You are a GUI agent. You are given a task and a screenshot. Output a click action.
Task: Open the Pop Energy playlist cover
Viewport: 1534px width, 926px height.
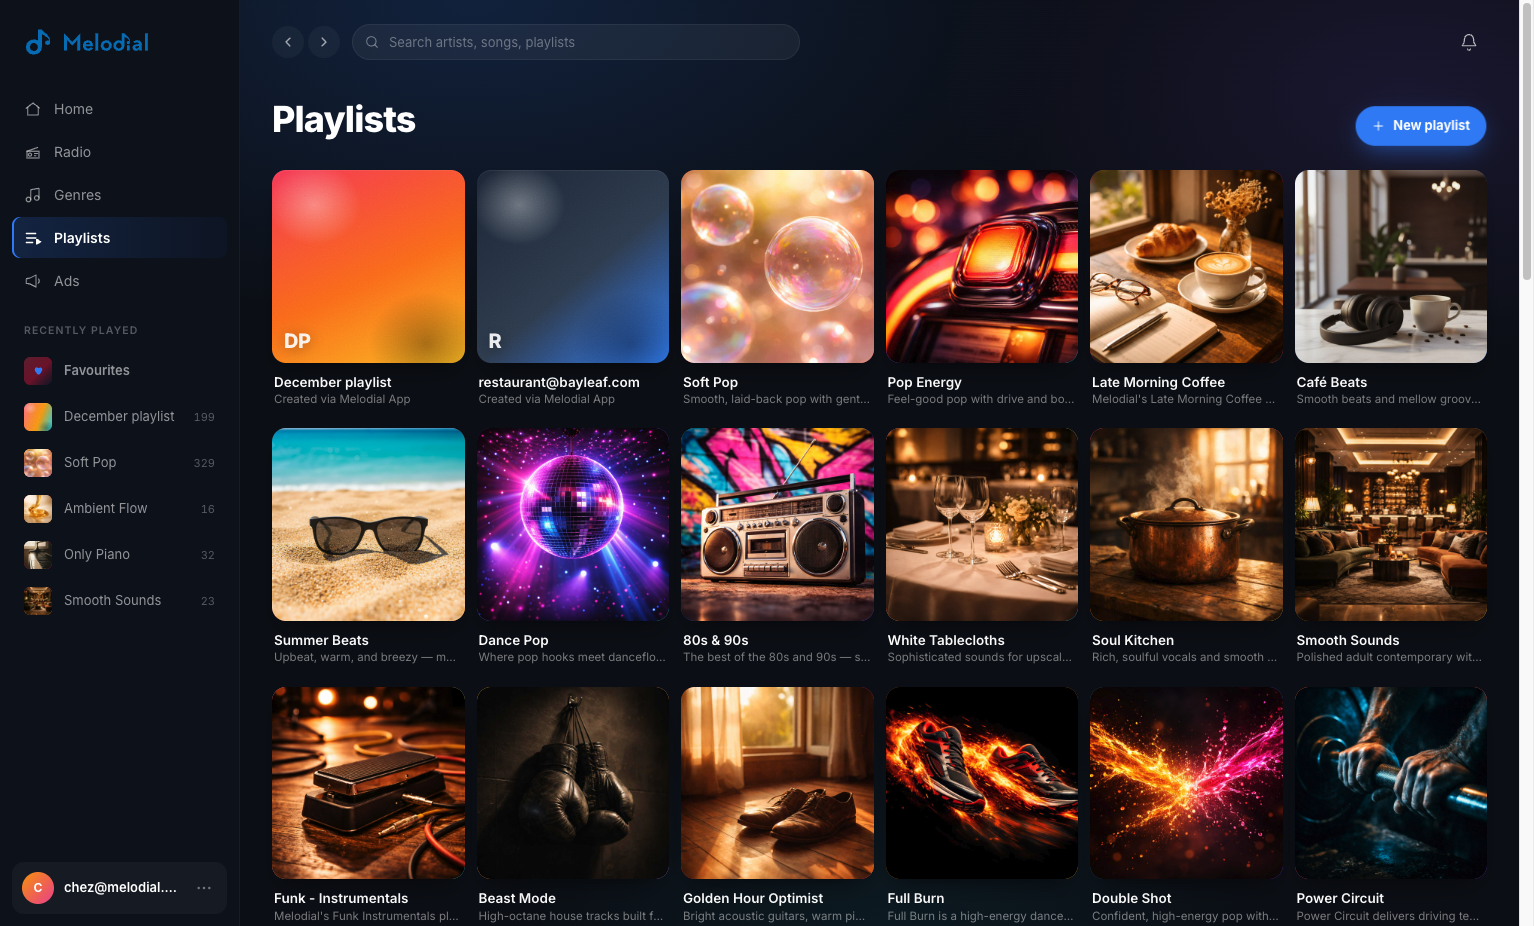[982, 266]
